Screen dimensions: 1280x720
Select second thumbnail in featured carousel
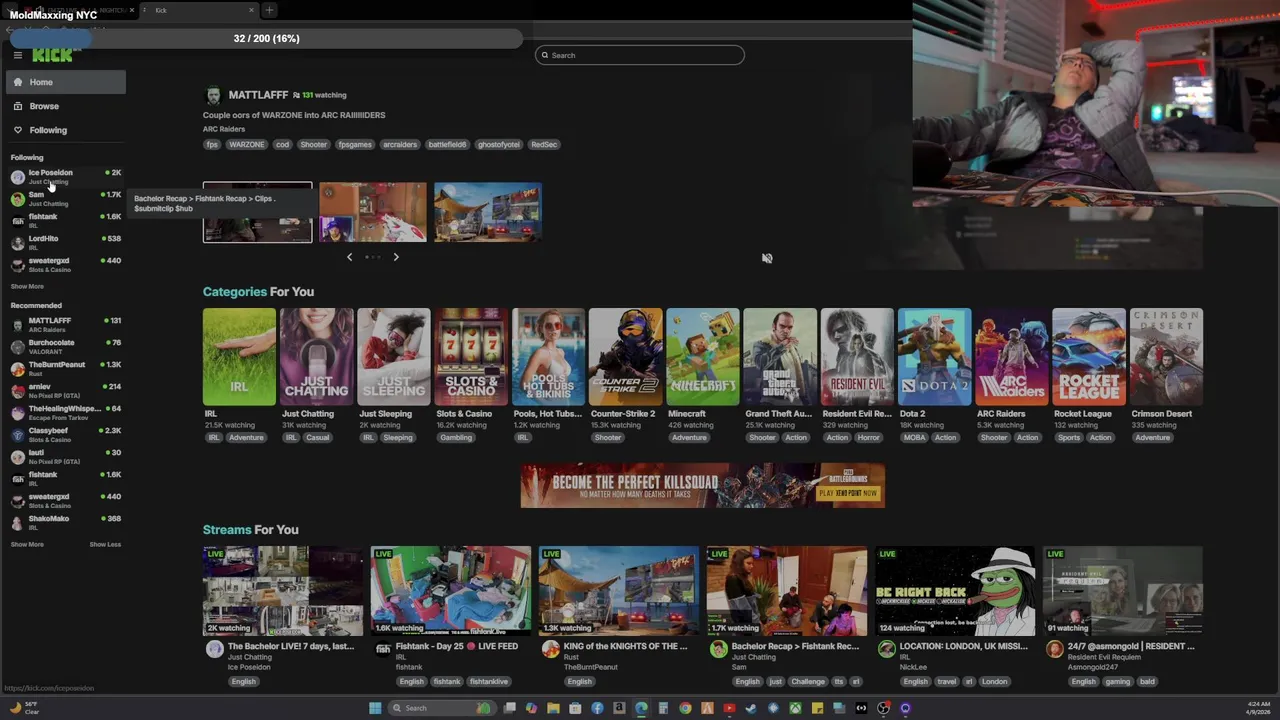[x=373, y=212]
